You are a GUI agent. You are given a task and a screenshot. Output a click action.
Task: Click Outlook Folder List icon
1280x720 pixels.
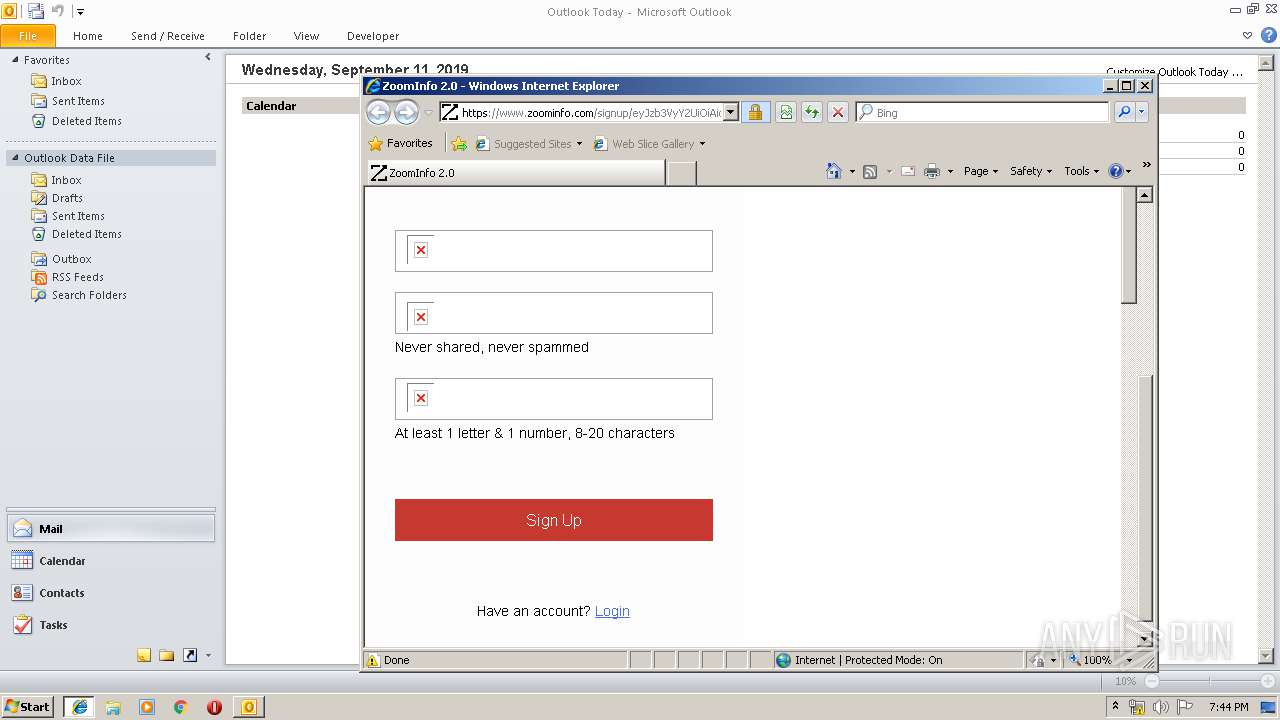(x=166, y=655)
